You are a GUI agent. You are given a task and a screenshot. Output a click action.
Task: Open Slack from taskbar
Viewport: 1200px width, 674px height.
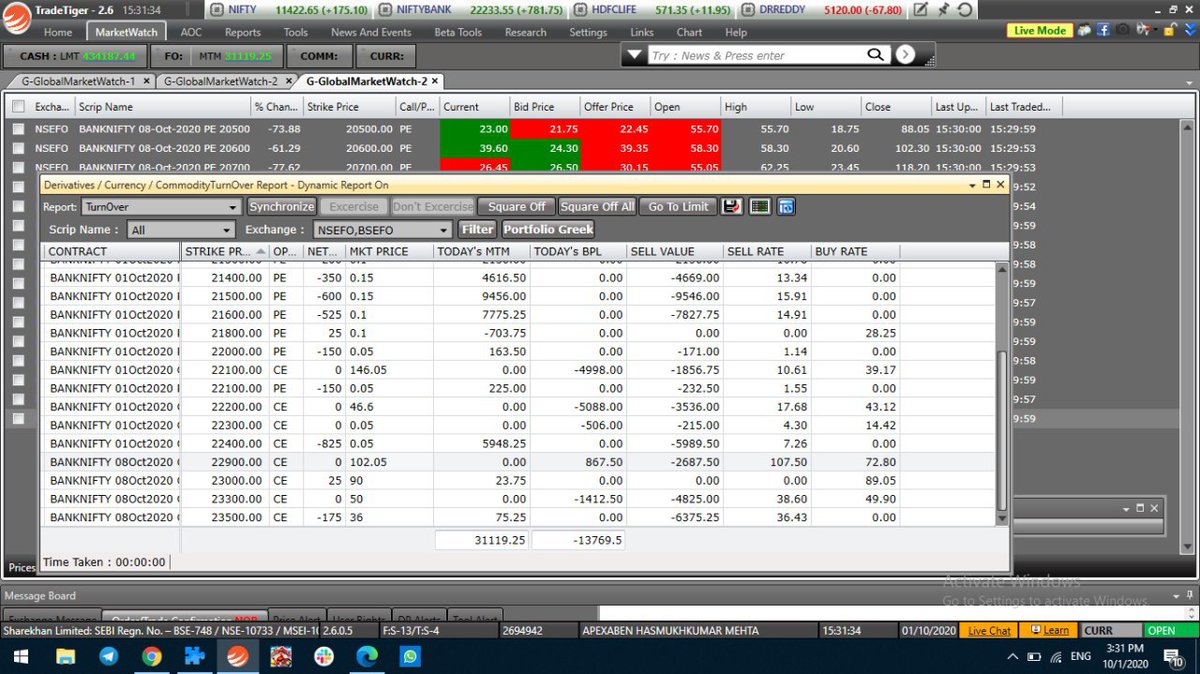click(323, 656)
